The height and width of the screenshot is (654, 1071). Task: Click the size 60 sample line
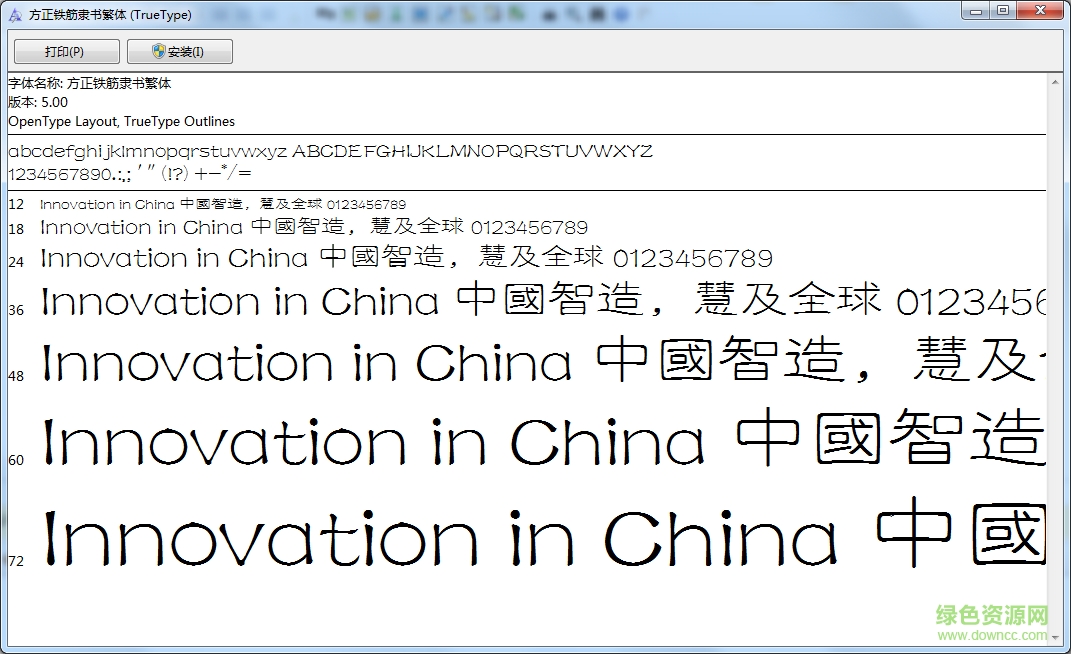point(543,439)
